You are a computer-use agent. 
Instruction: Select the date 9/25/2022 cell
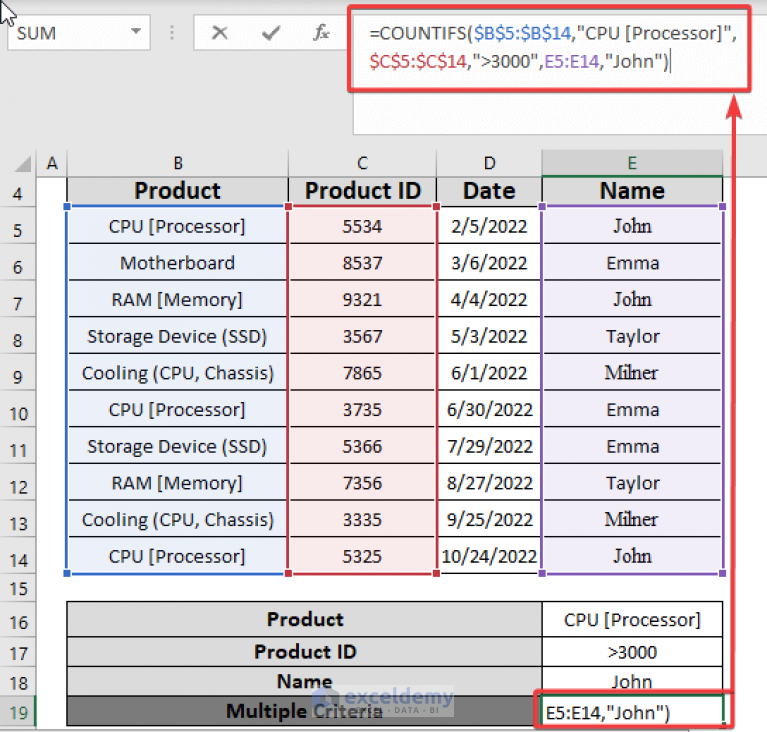489,520
